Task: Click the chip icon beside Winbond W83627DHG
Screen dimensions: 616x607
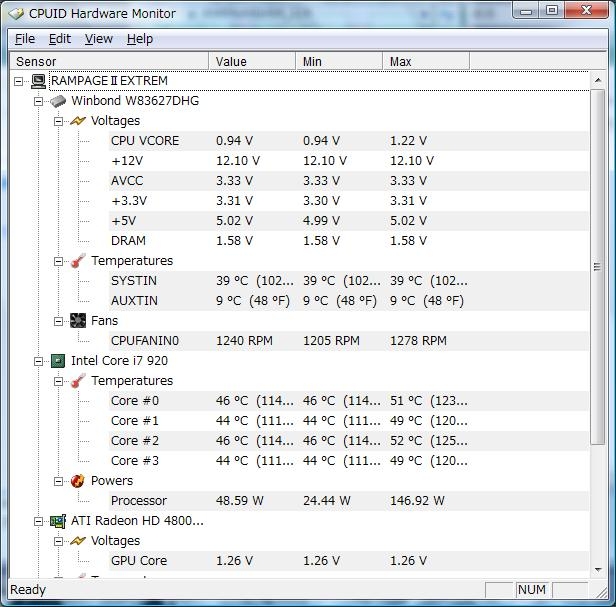Action: (58, 101)
